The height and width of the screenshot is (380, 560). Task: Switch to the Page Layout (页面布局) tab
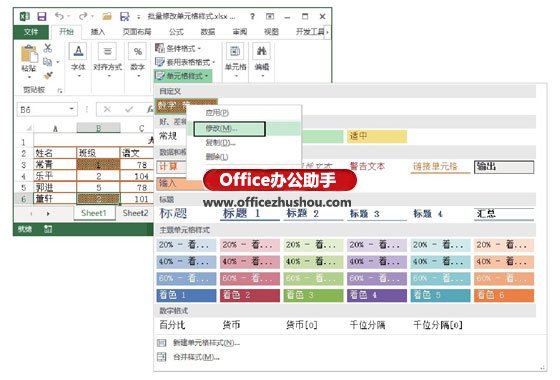[x=137, y=32]
